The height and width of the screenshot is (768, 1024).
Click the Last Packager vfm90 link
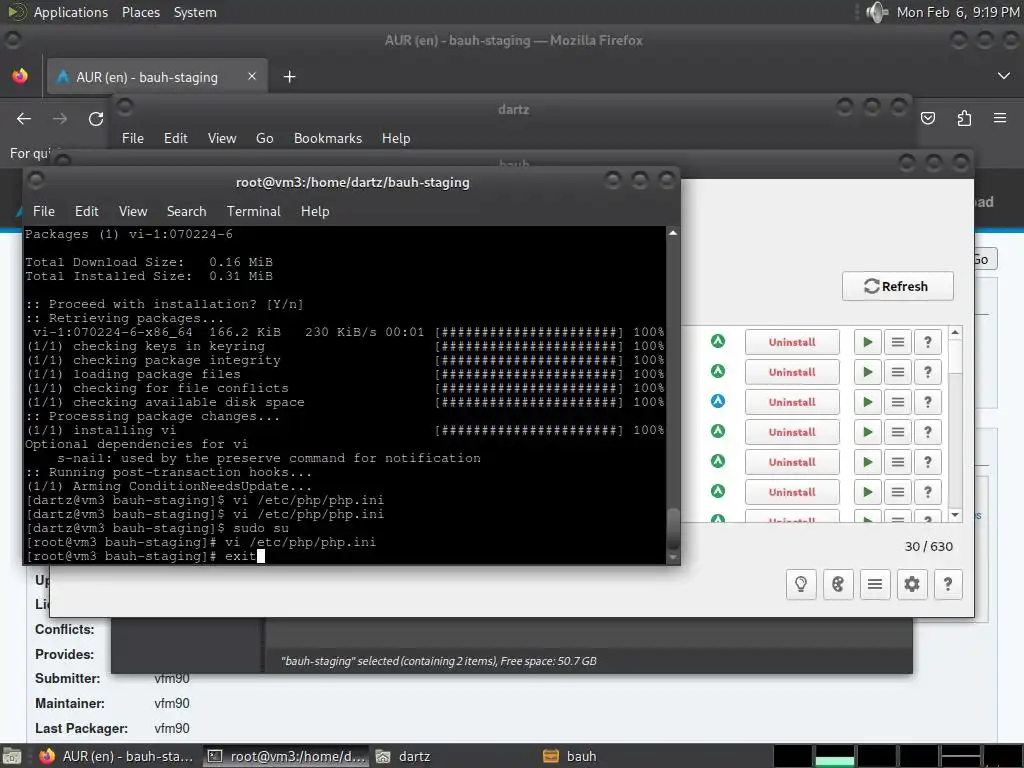coord(172,728)
